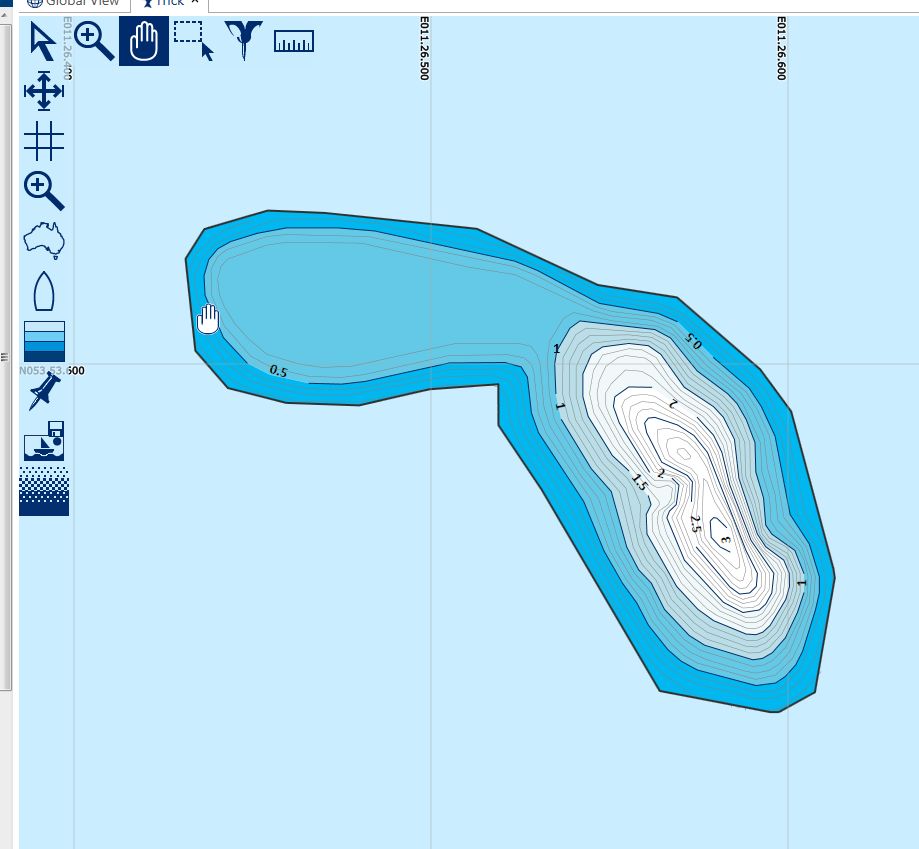Click the boat hull outline icon
Screen dimensions: 919x849
pyautogui.click(x=44, y=291)
